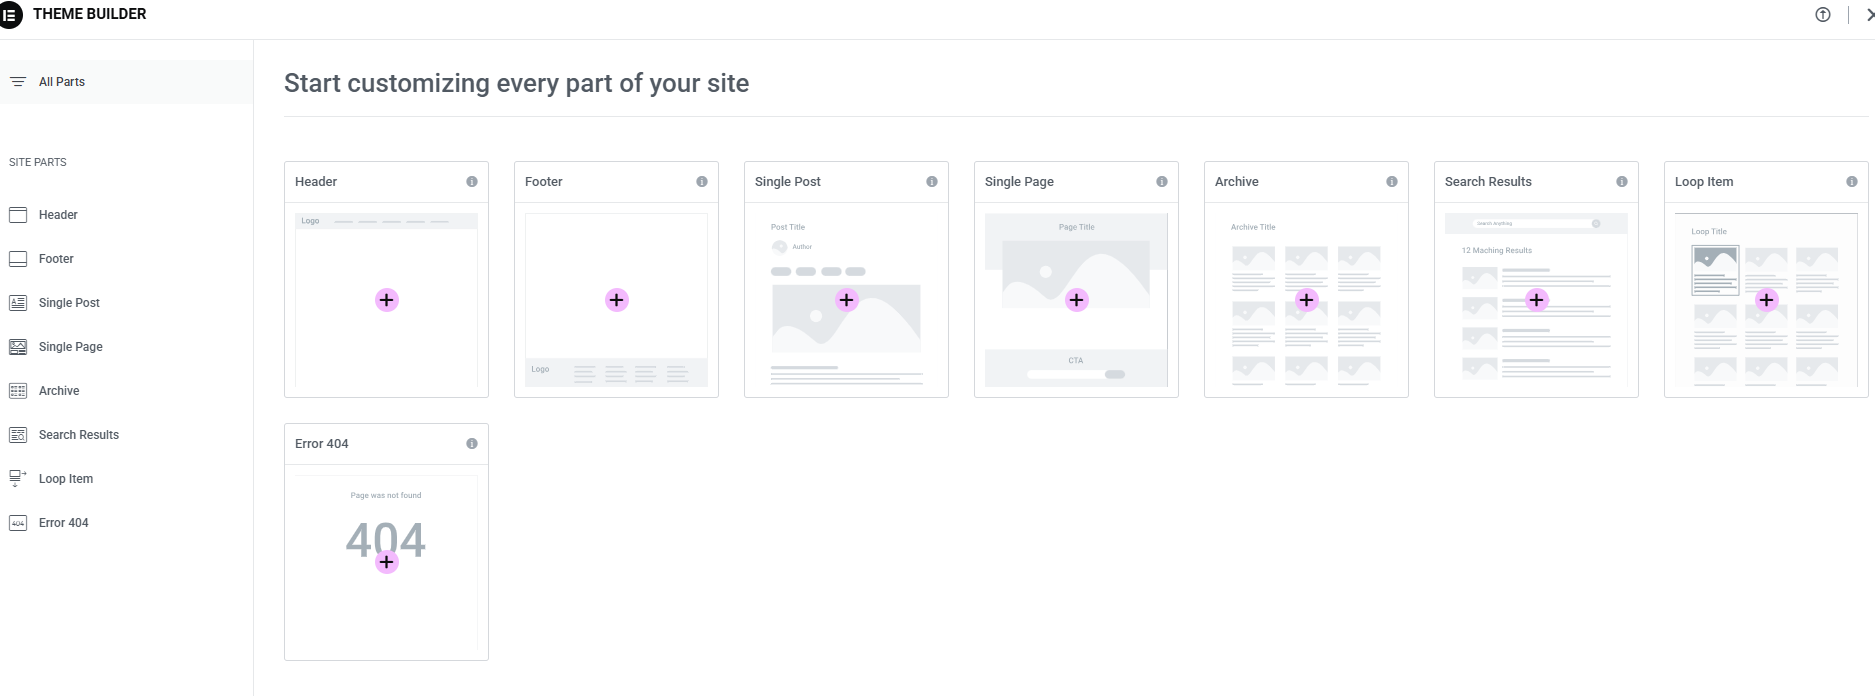The image size is (1875, 696).
Task: Click the Loop Item card preview plus
Action: [1767, 300]
